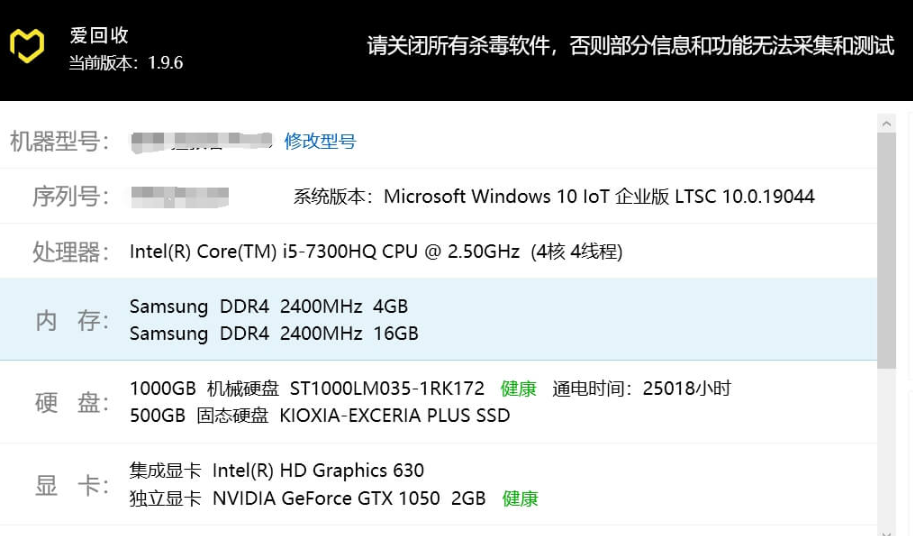Select the Intel HD Graphics 630 entry
The width and height of the screenshot is (913, 536).
point(277,470)
